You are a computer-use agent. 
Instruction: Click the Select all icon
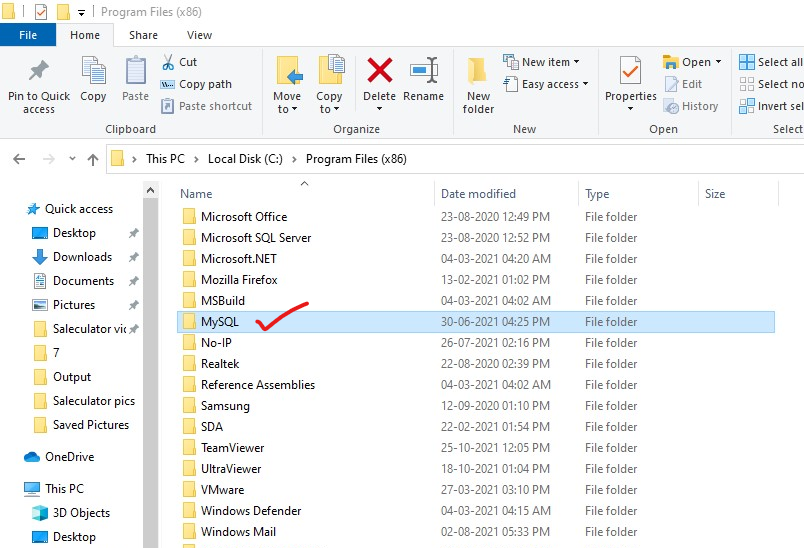tap(747, 62)
